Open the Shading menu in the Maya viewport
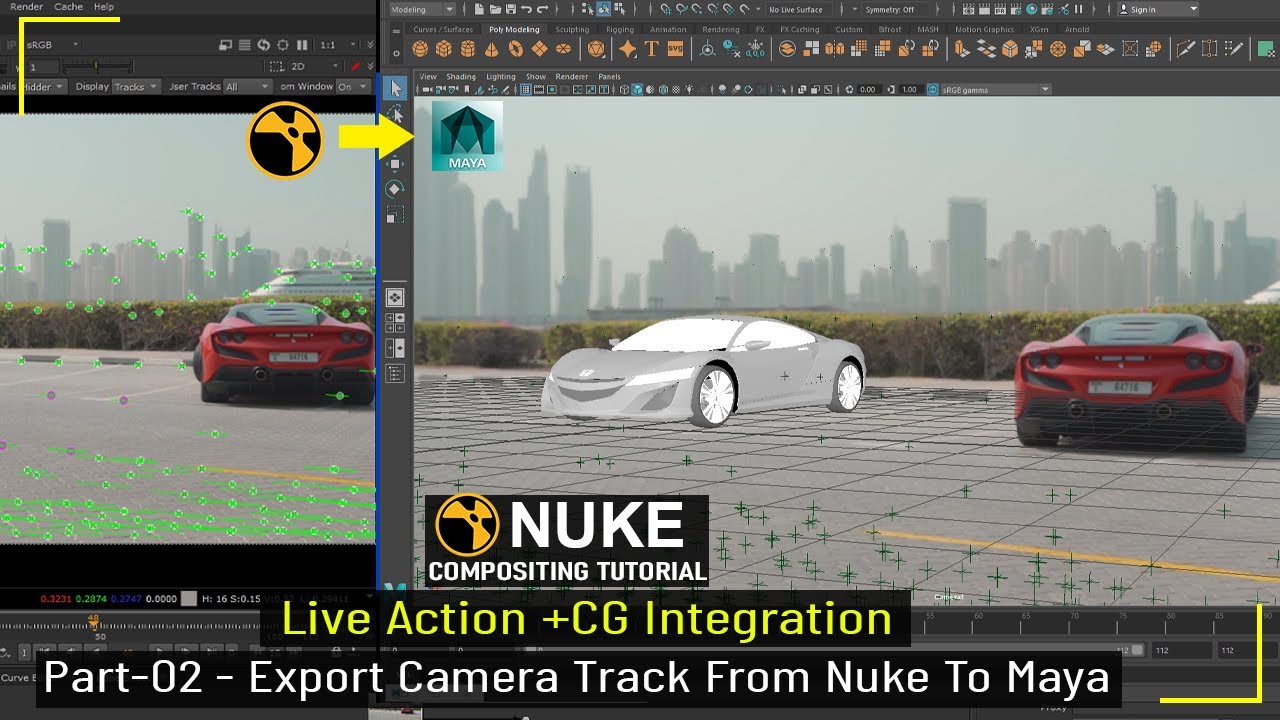 (x=461, y=77)
